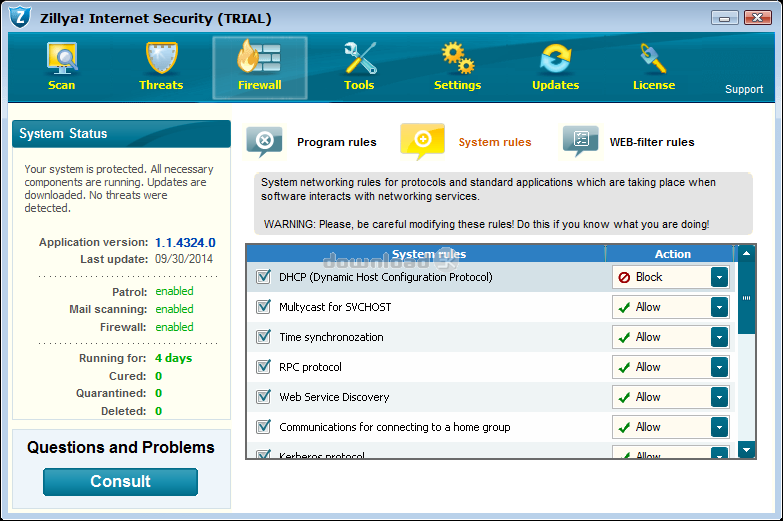
Task: Open the Scan section icon
Action: tap(61, 59)
